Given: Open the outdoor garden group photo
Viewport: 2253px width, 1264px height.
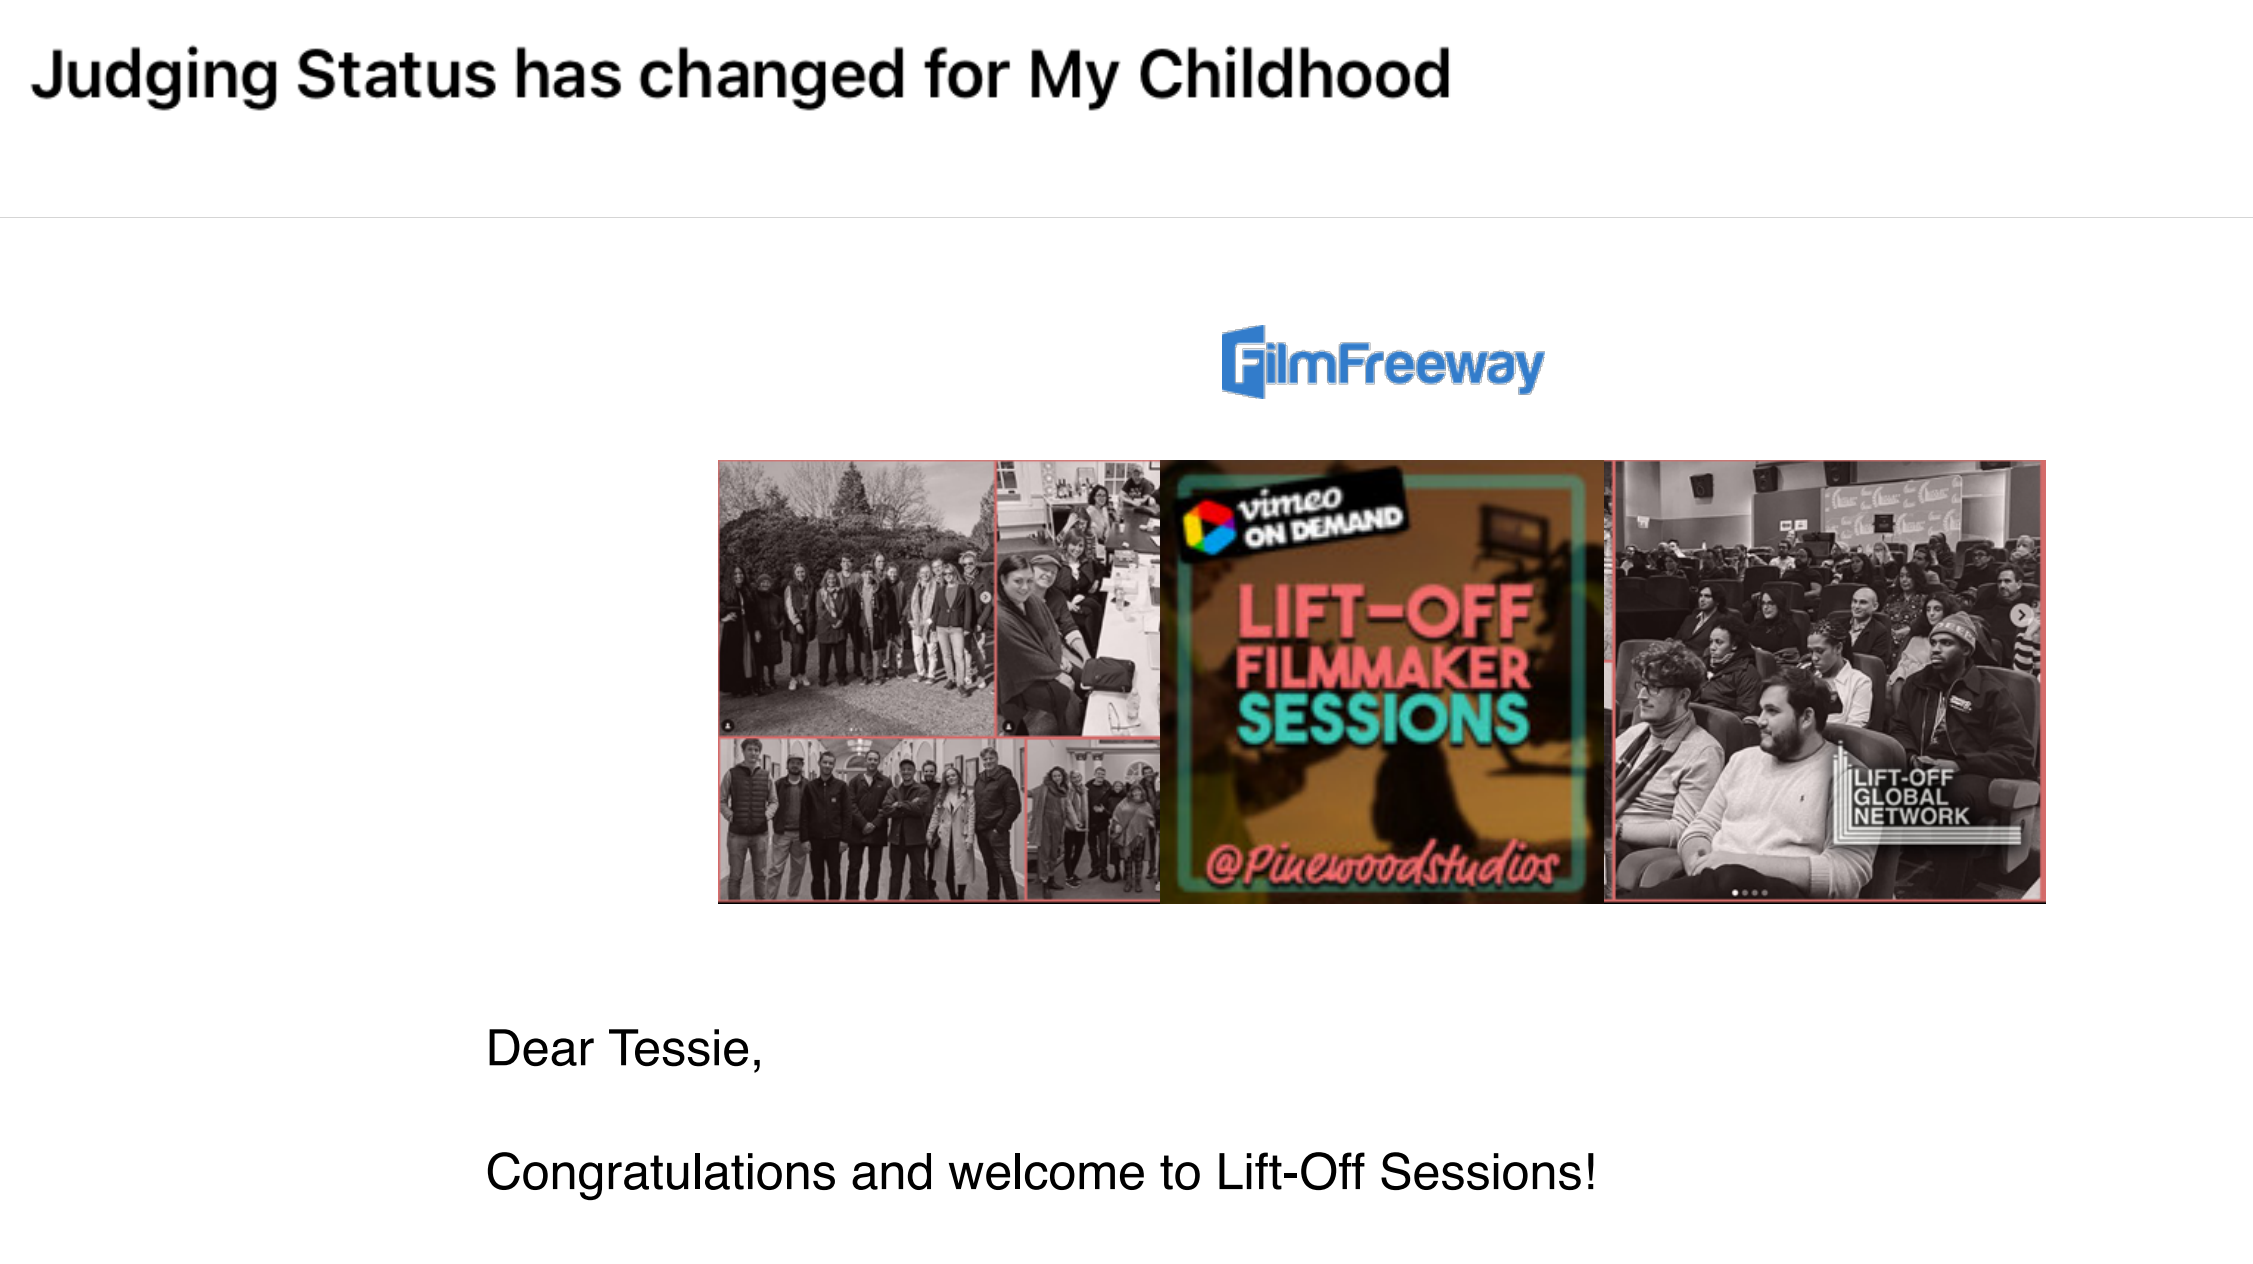Looking at the screenshot, I should (x=856, y=560).
